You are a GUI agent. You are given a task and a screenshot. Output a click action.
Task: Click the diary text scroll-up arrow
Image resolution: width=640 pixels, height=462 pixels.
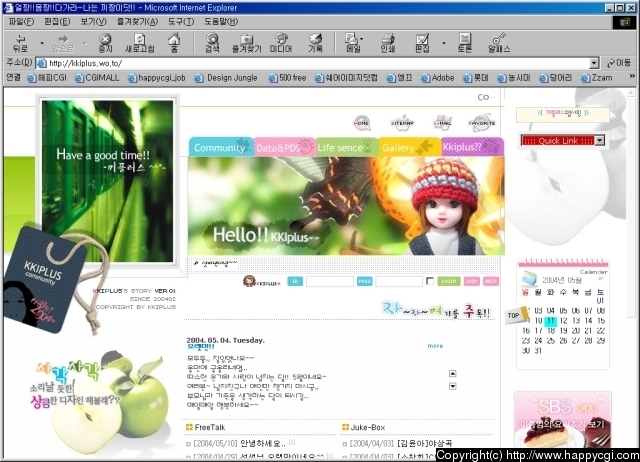[453, 373]
